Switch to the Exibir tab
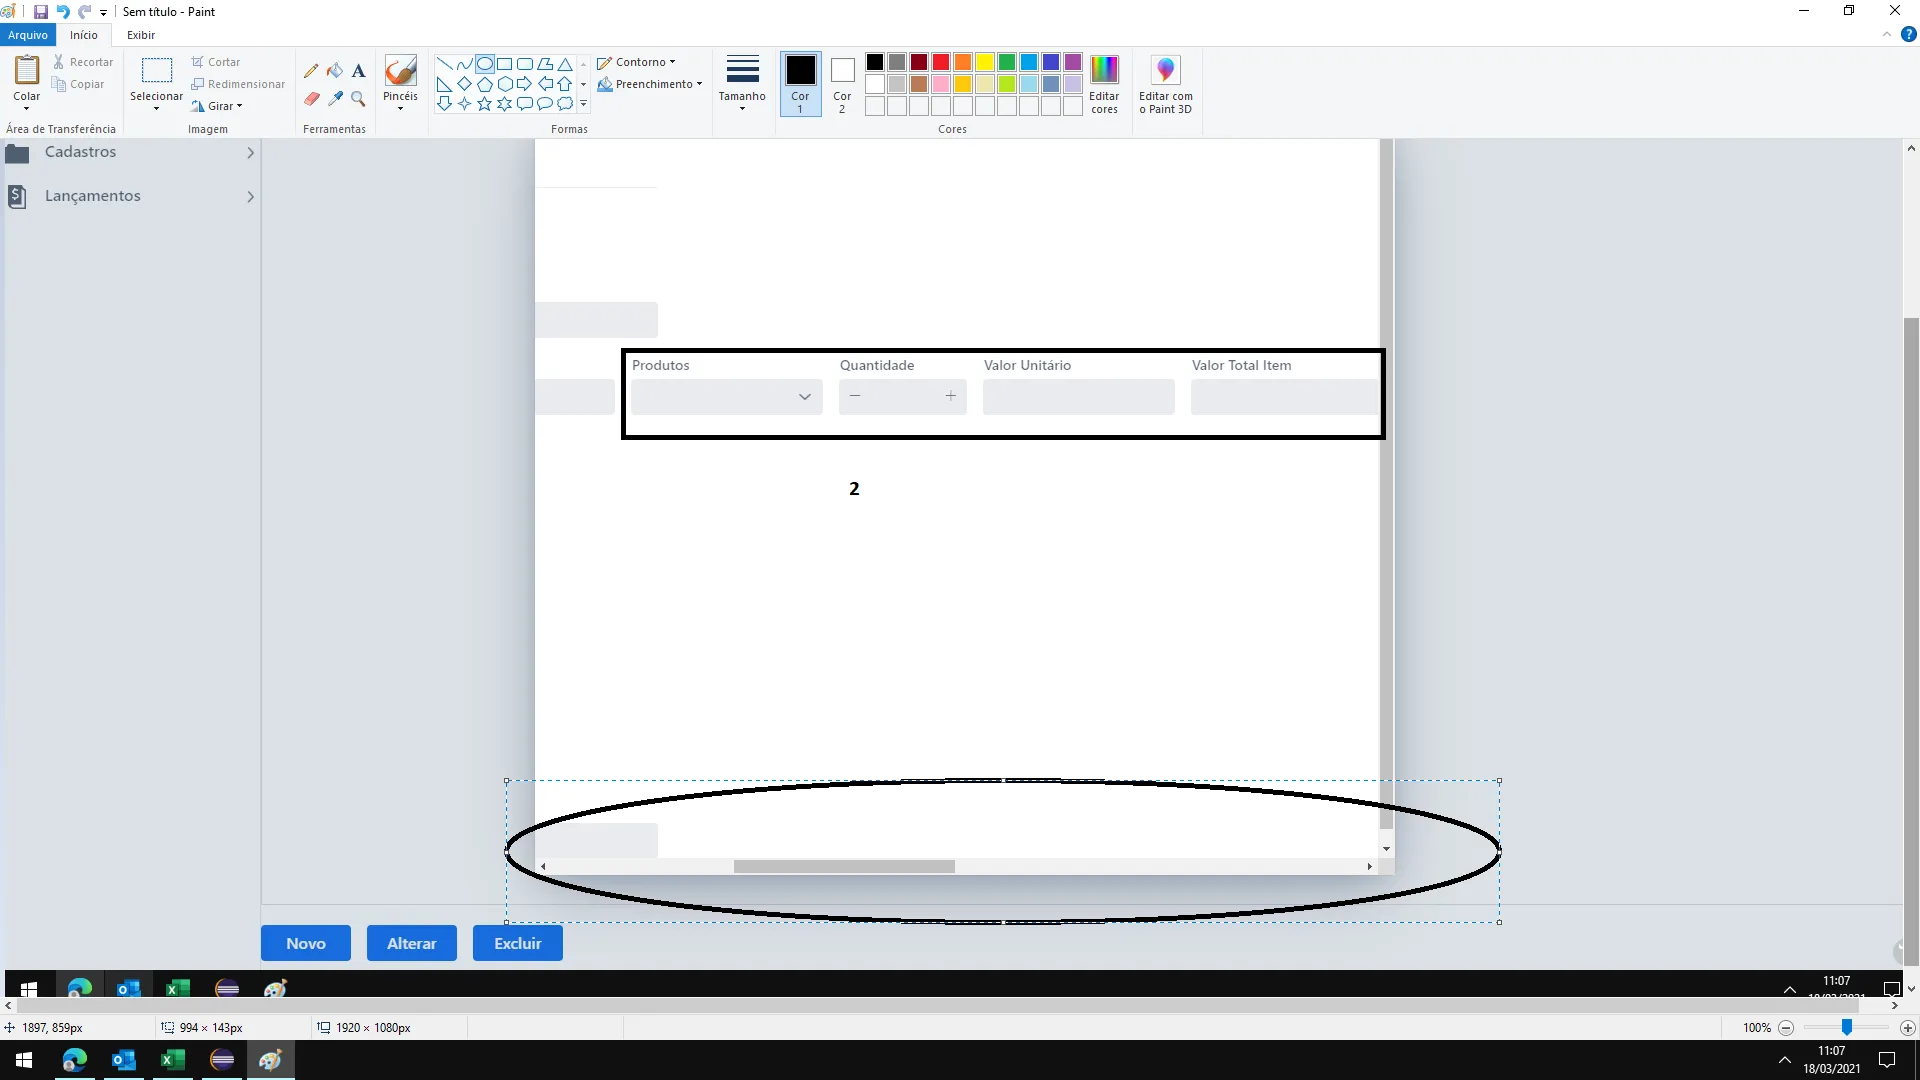The width and height of the screenshot is (1920, 1080). click(x=140, y=35)
